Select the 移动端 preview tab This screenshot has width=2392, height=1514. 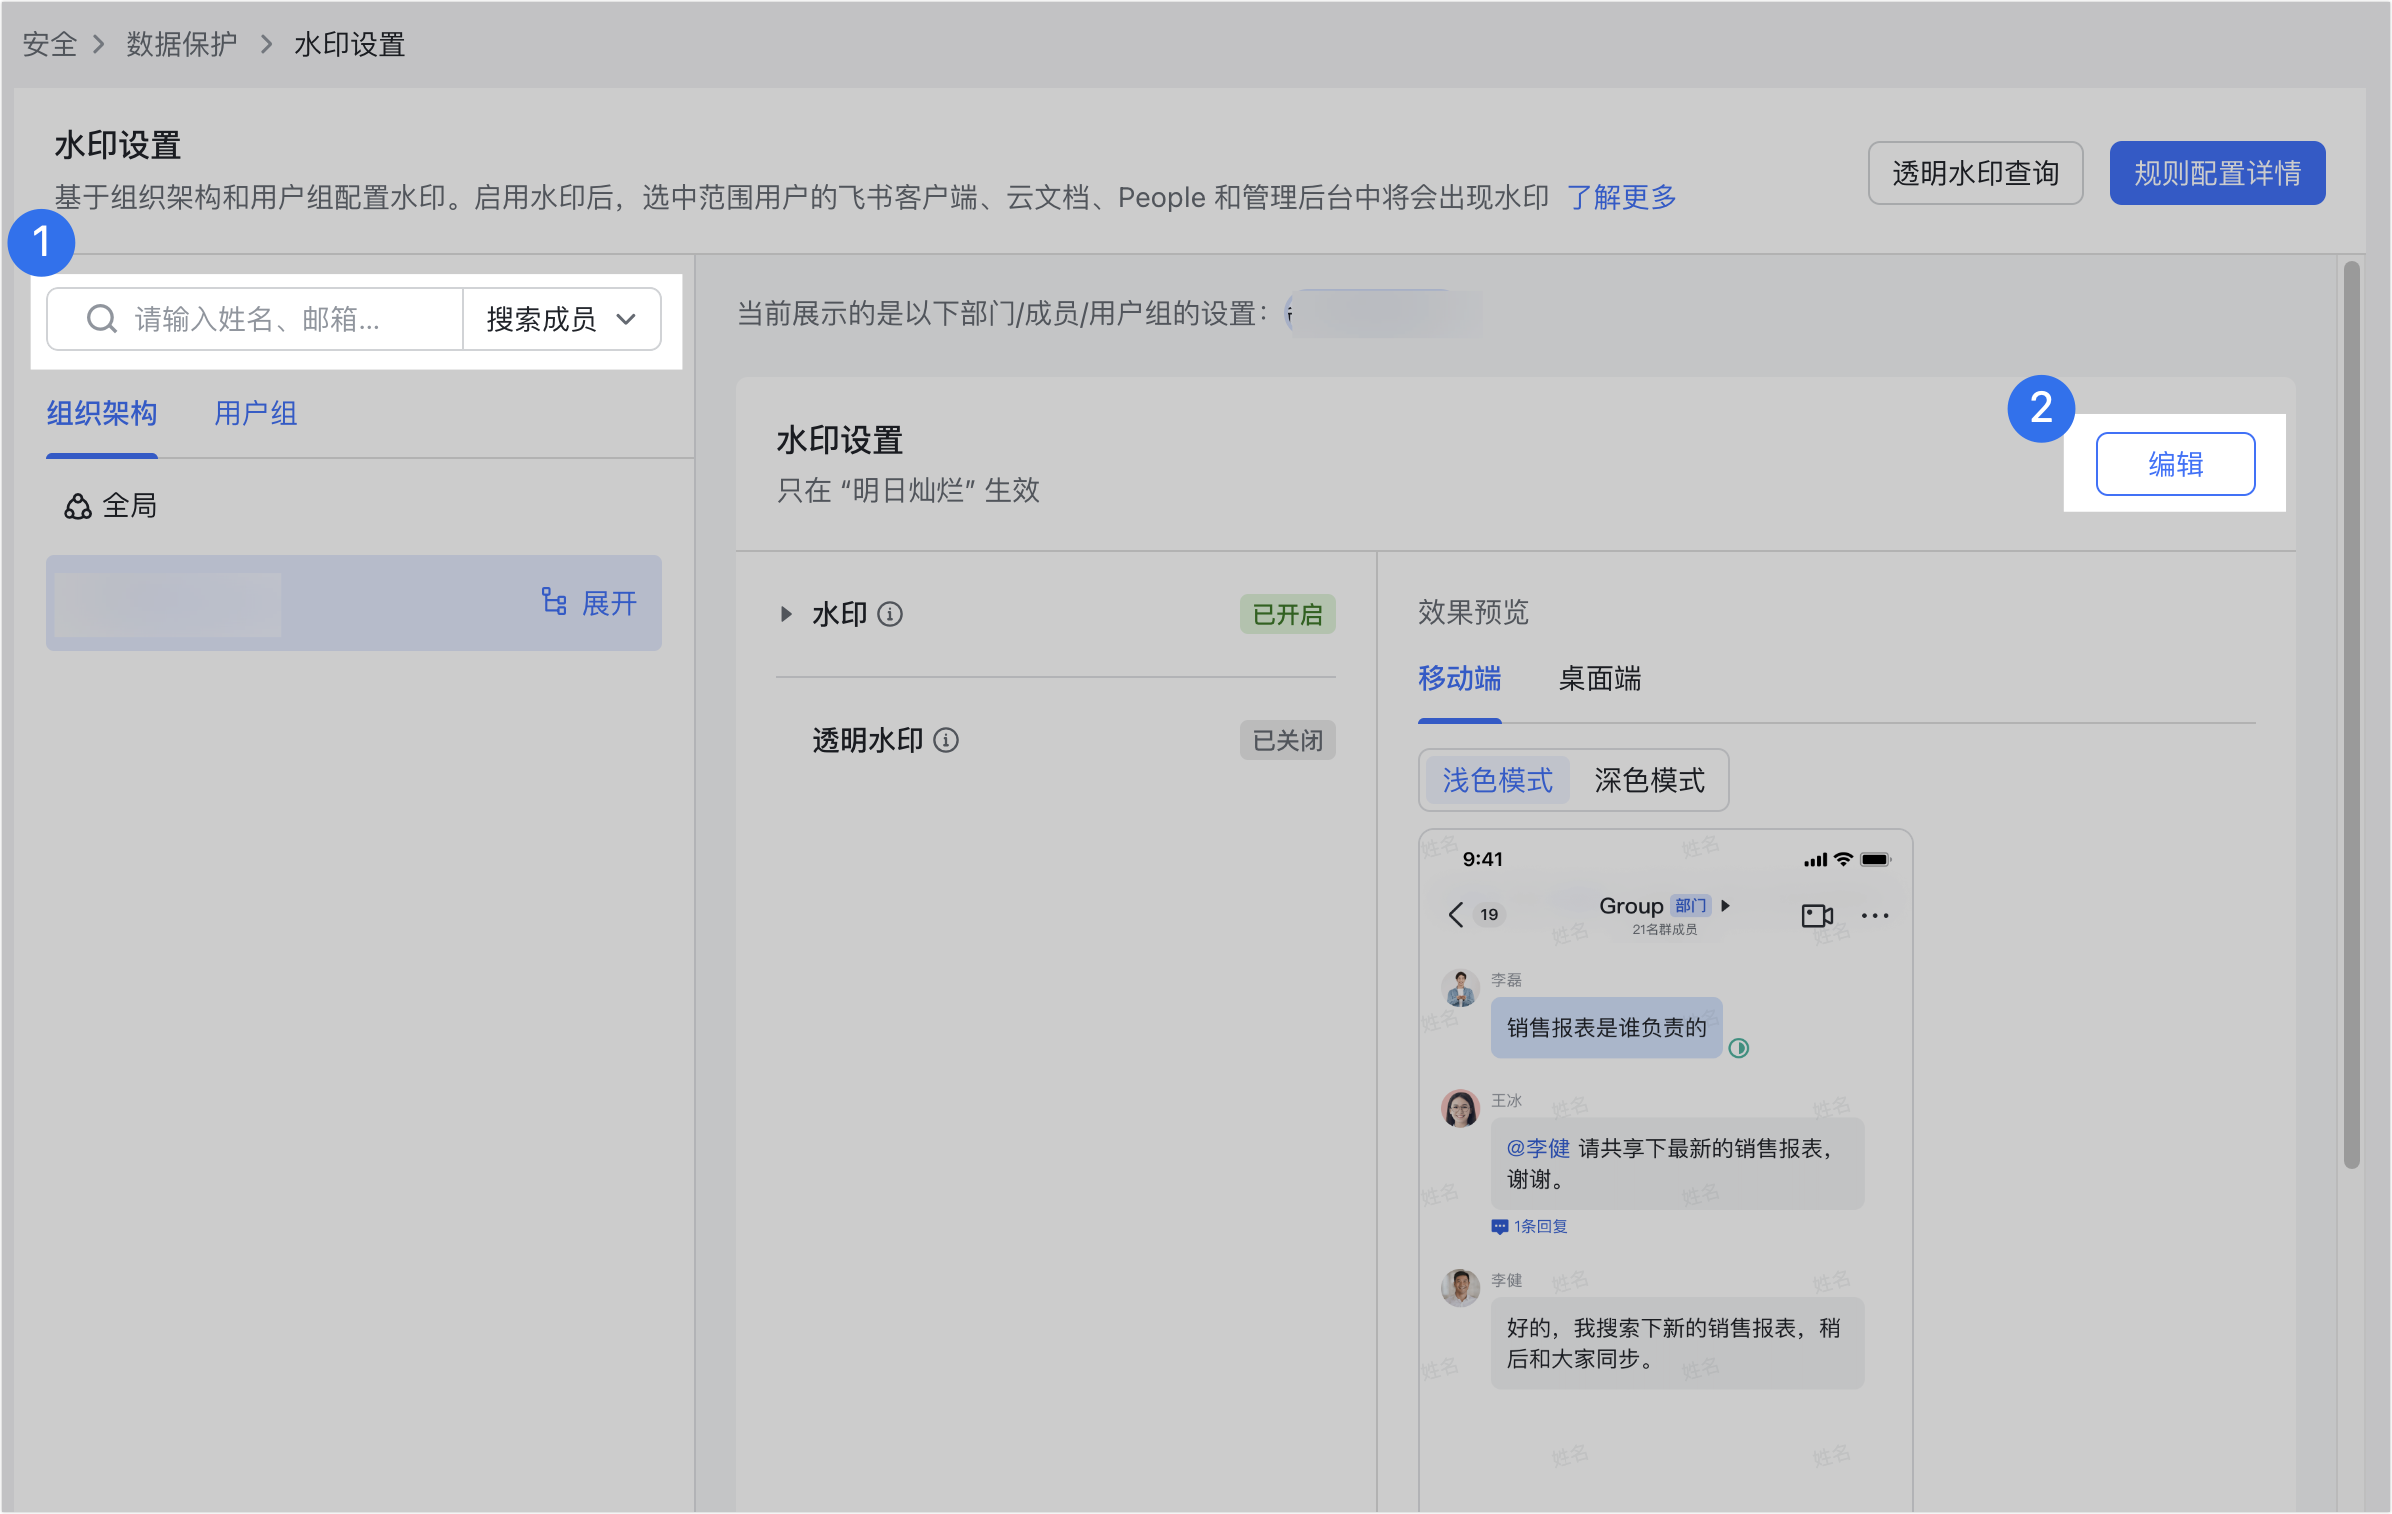[1459, 679]
